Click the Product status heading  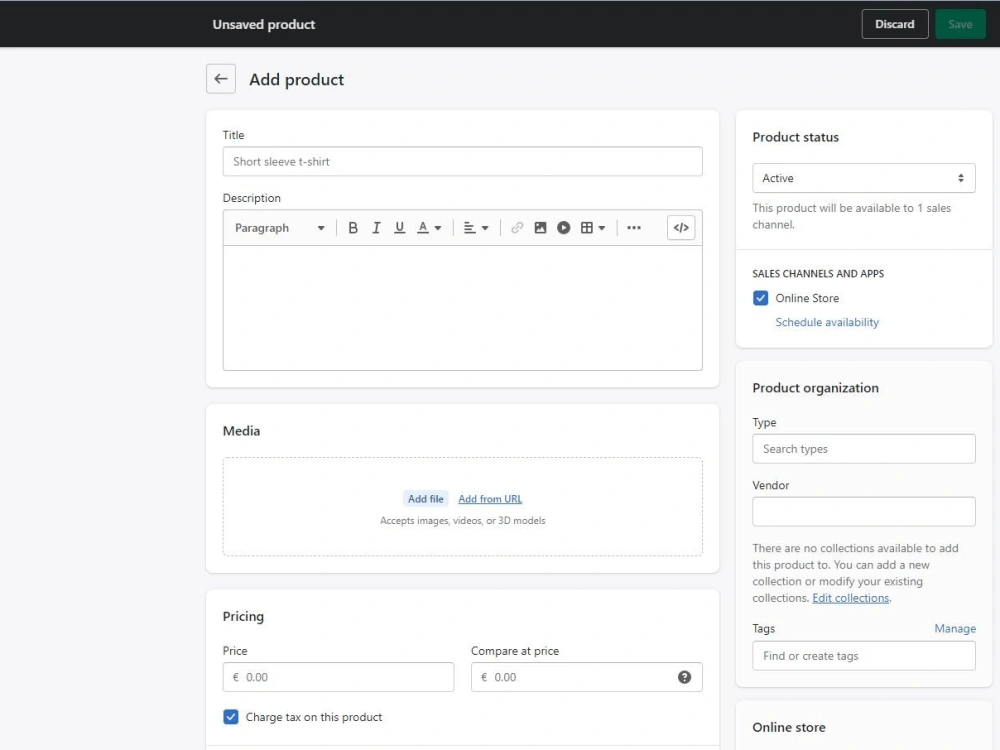click(795, 137)
